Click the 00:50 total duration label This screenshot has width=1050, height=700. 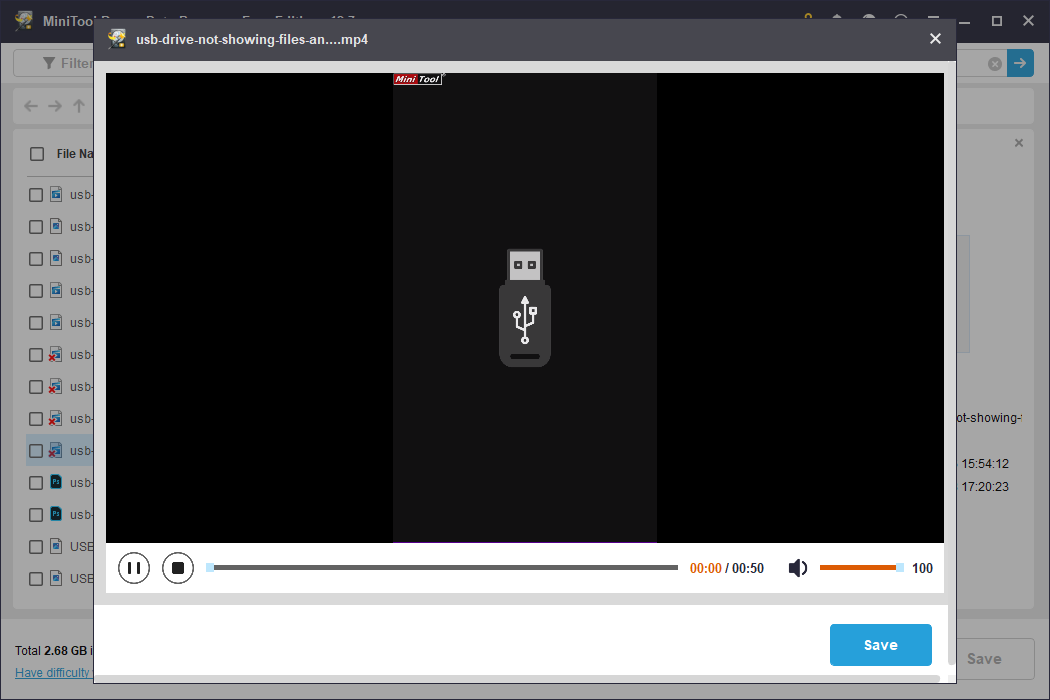tap(748, 568)
